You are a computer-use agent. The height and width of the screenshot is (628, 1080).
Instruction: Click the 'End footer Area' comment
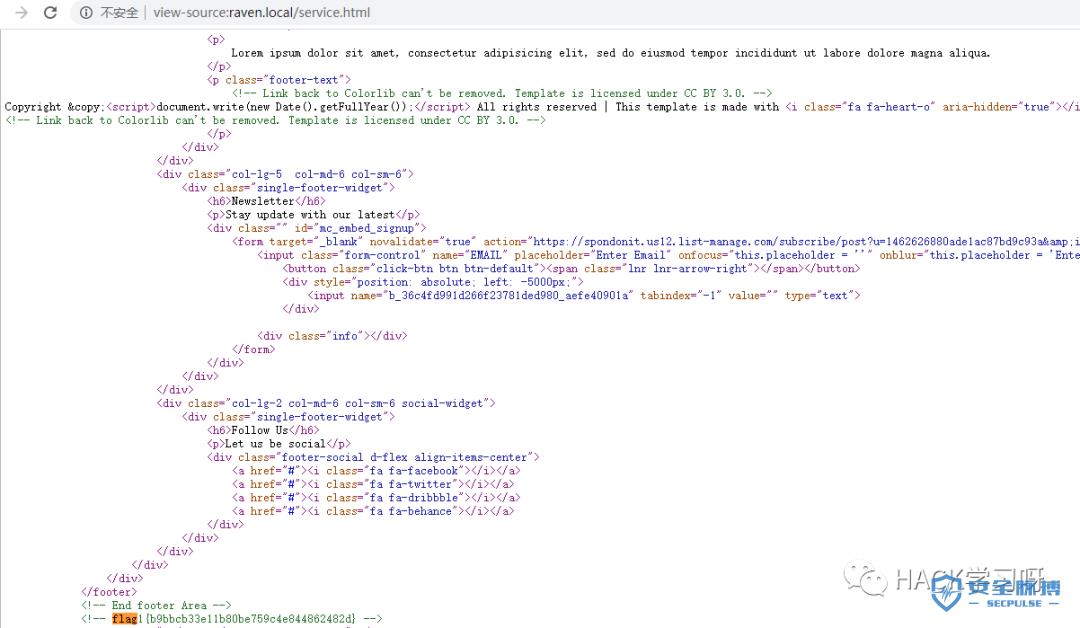[x=156, y=605]
